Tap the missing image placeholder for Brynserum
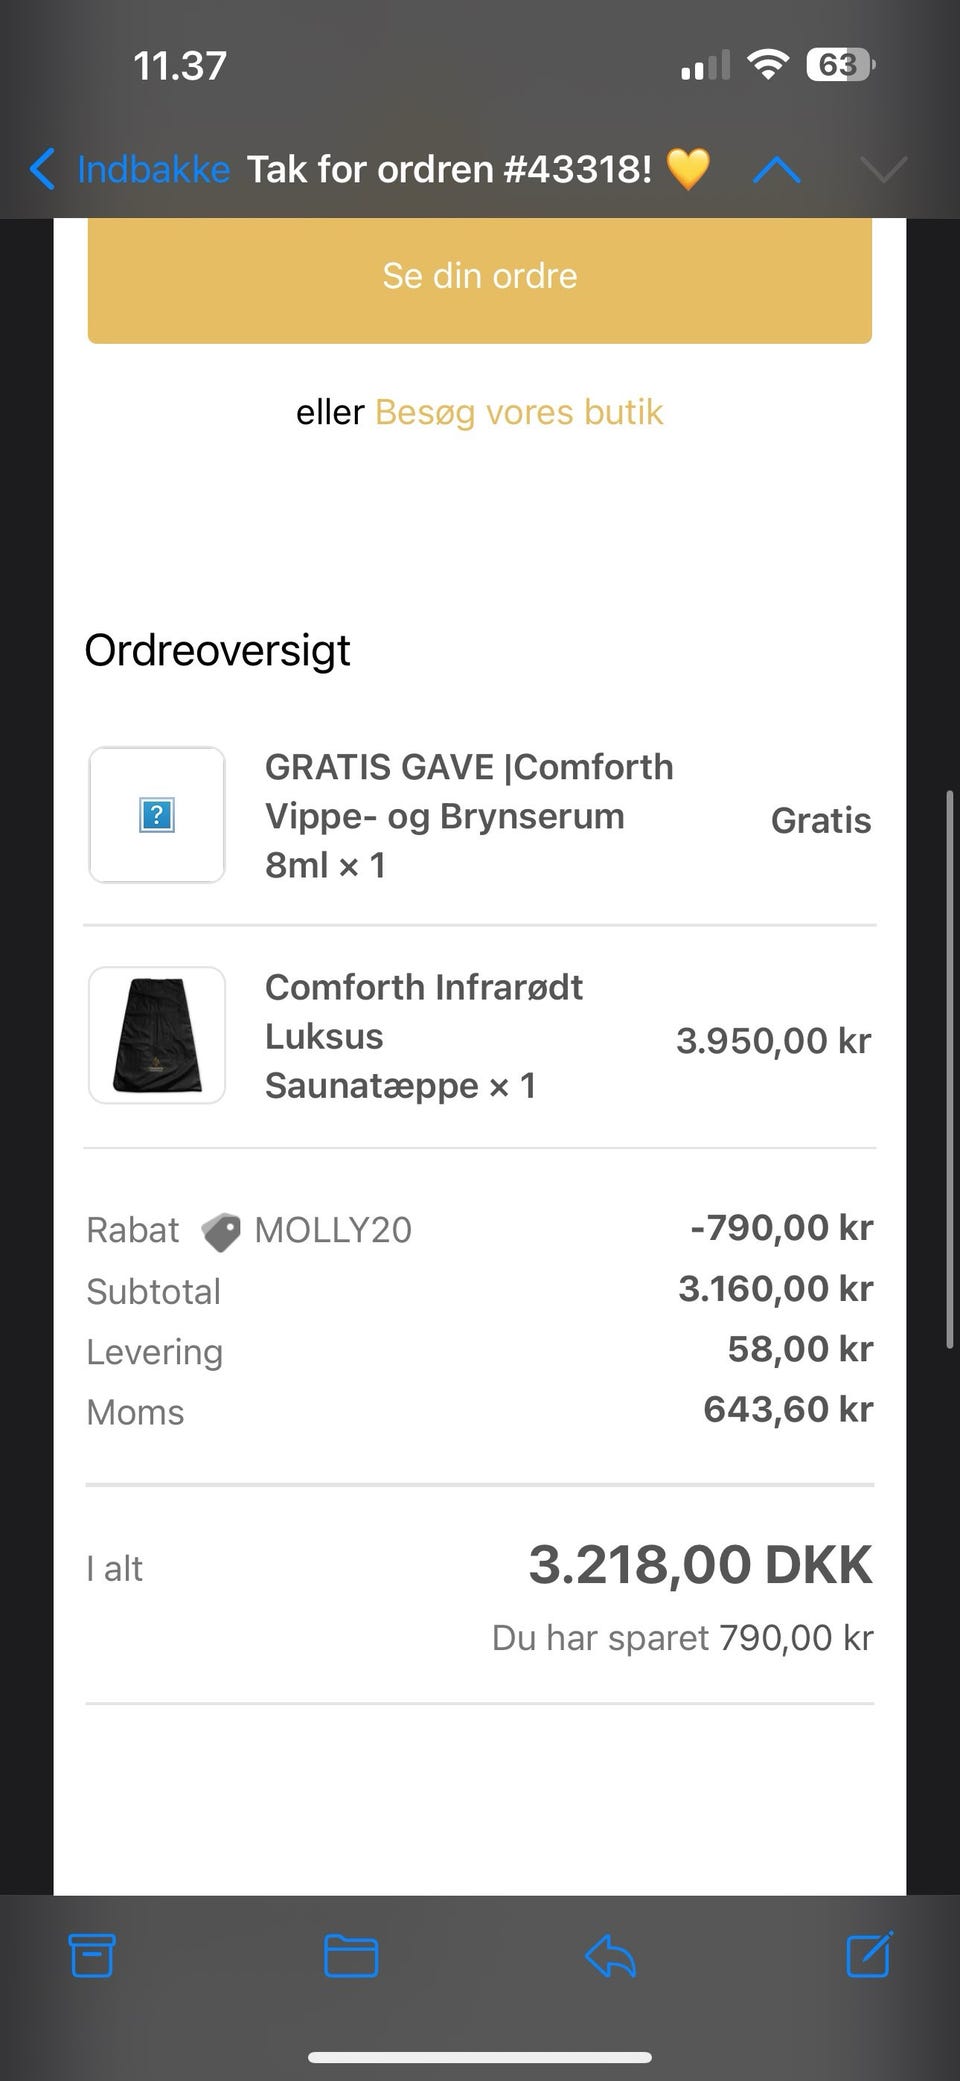Screen dimensions: 960x2081 [157, 815]
